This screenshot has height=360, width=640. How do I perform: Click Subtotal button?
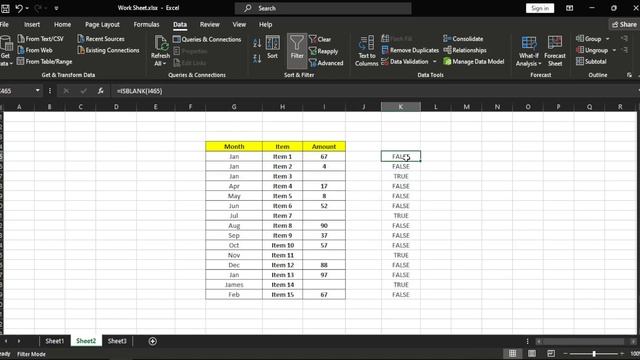(591, 62)
